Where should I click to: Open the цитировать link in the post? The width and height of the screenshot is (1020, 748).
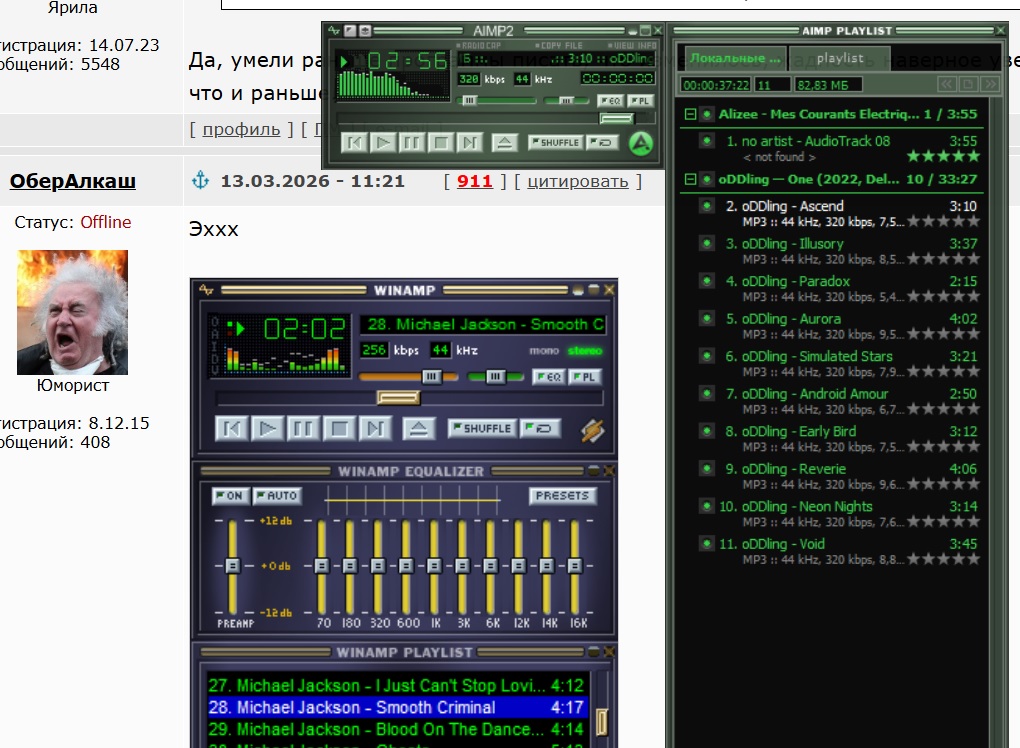[578, 181]
